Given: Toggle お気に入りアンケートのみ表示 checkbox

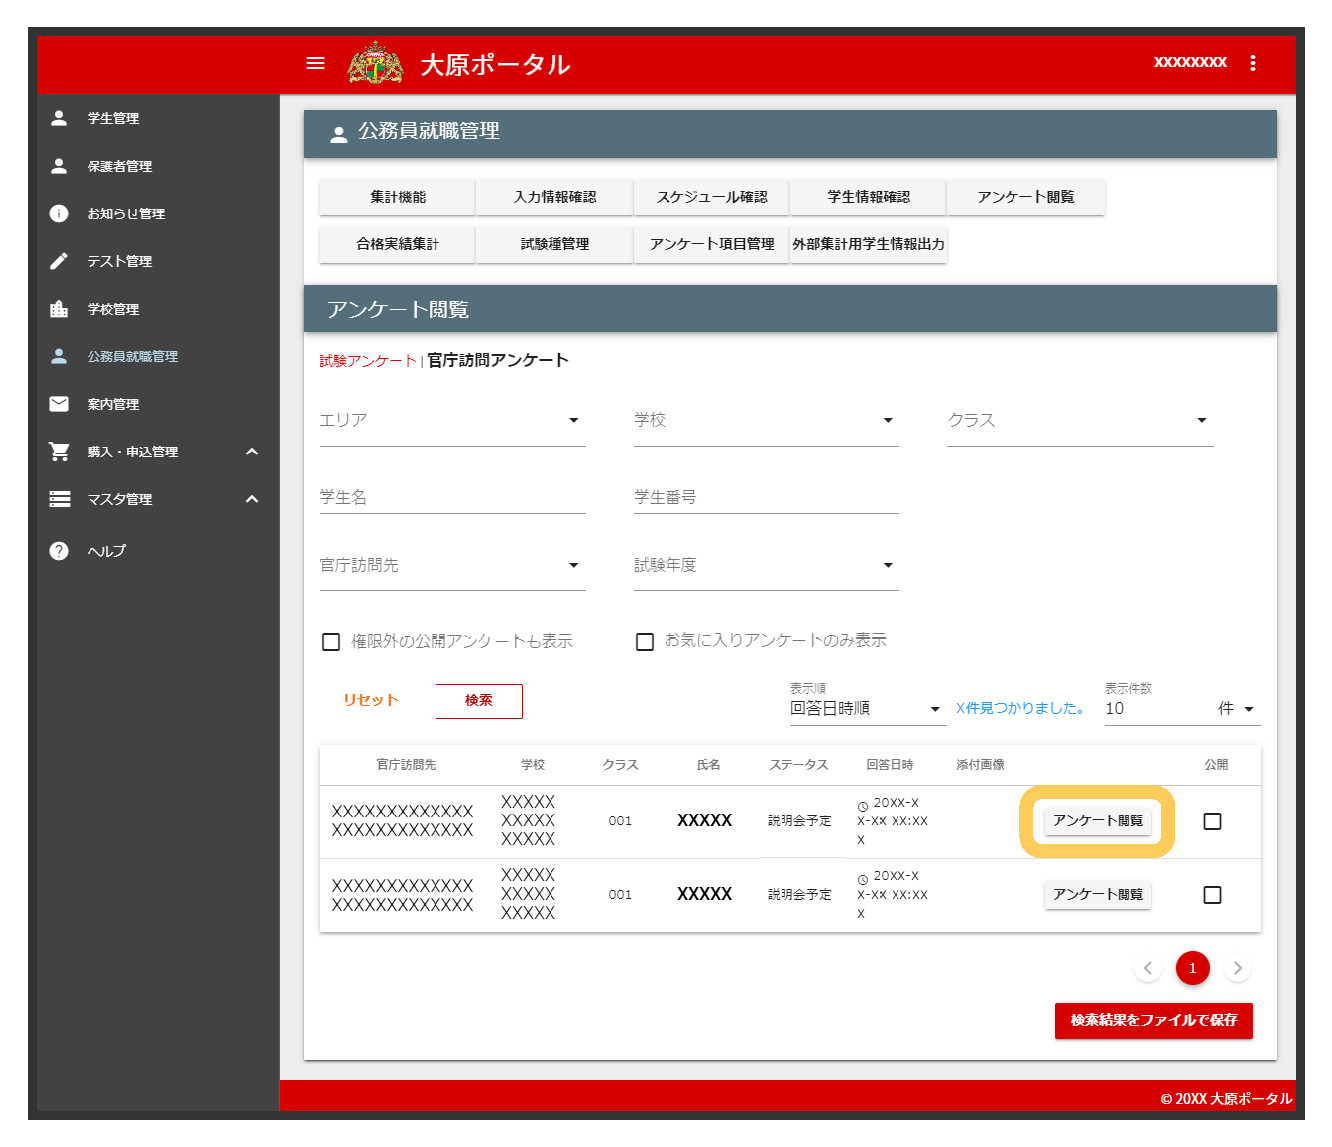Looking at the screenshot, I should (x=645, y=642).
